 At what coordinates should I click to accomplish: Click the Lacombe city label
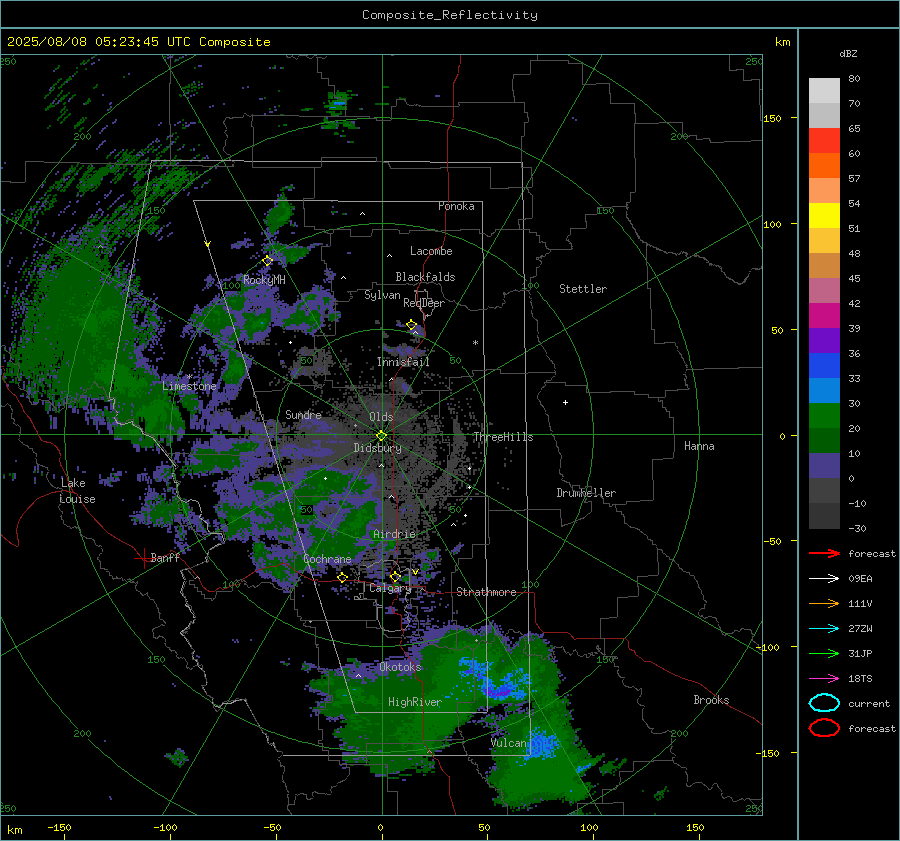point(431,251)
